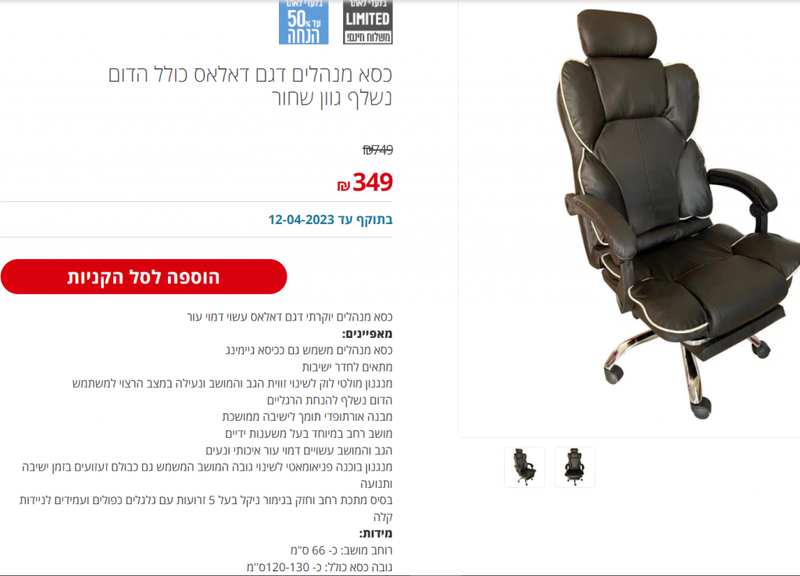Click the product title heading
This screenshot has width=800, height=576.
(250, 86)
